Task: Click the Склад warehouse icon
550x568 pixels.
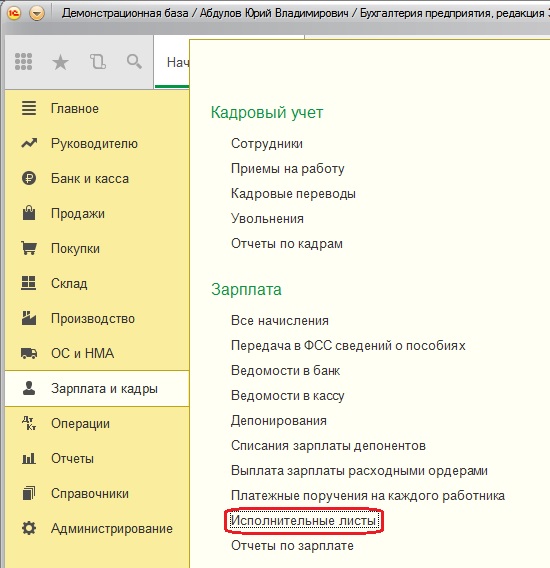Action: pos(29,283)
